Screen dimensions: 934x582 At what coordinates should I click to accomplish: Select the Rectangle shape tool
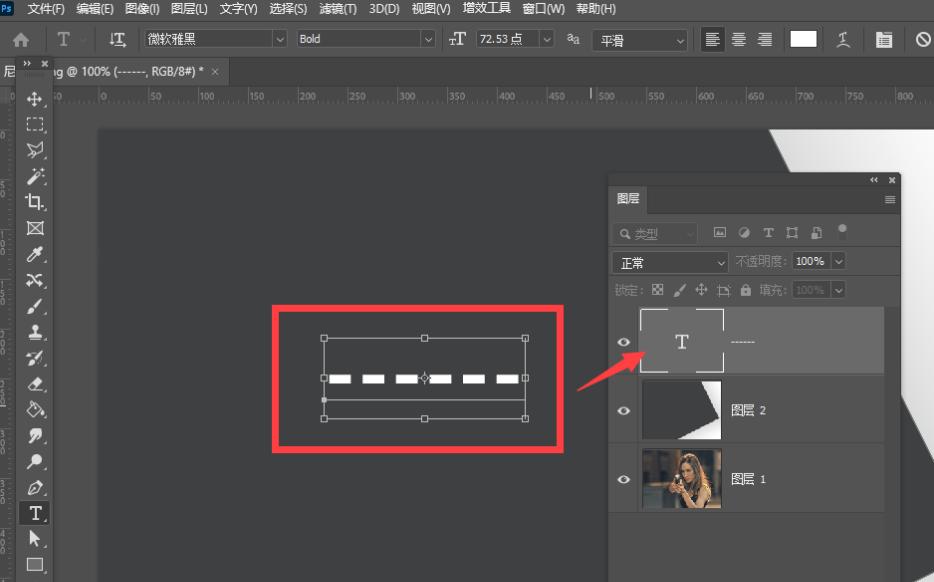click(x=35, y=564)
